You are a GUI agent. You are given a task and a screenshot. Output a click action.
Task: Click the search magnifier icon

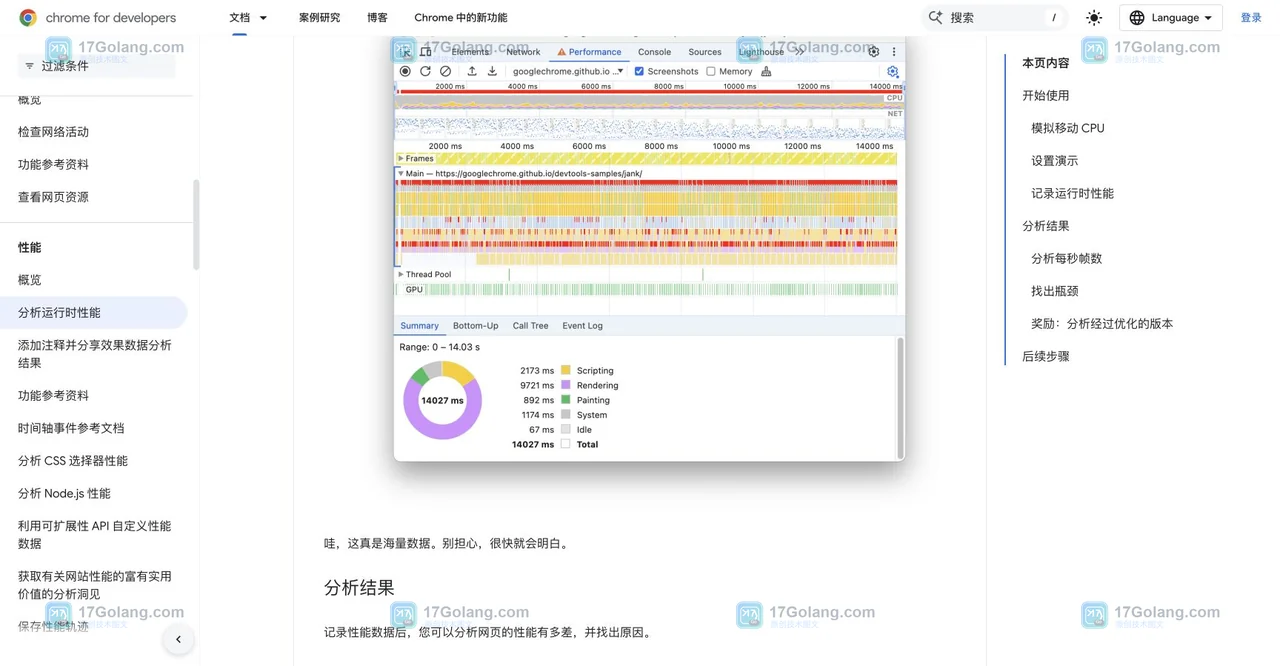[x=936, y=17]
